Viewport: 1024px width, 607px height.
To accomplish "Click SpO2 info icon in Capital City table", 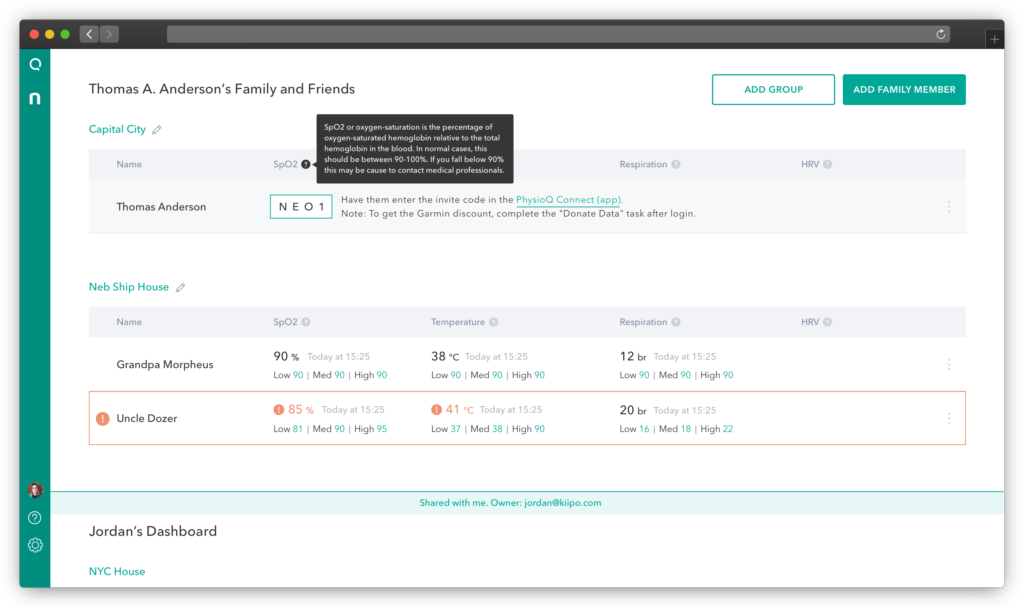I will 306,165.
